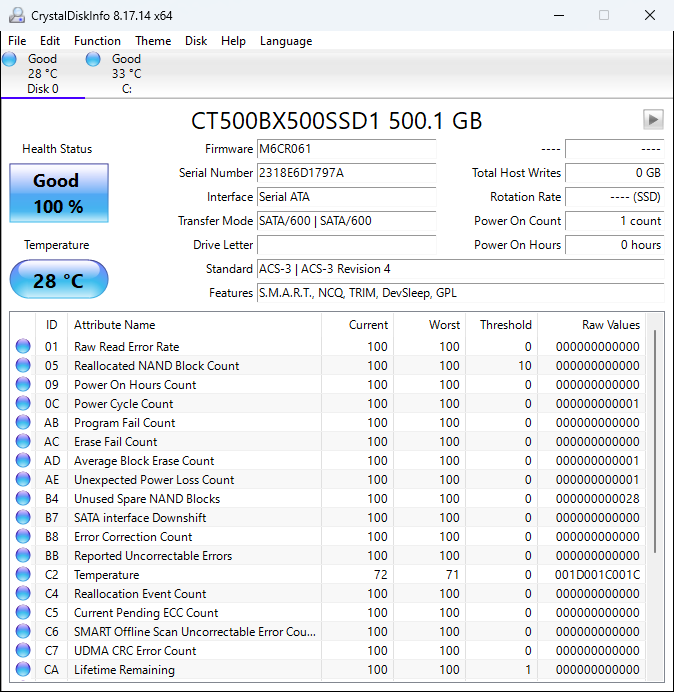
Task: Click status orb for Raw Read Error Rate
Action: [x=23, y=347]
